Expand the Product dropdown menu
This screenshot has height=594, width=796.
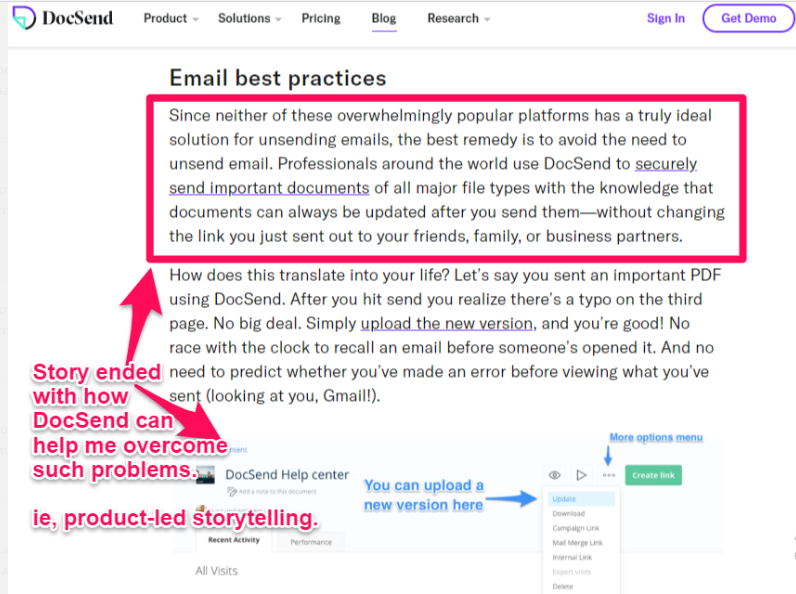click(x=171, y=18)
